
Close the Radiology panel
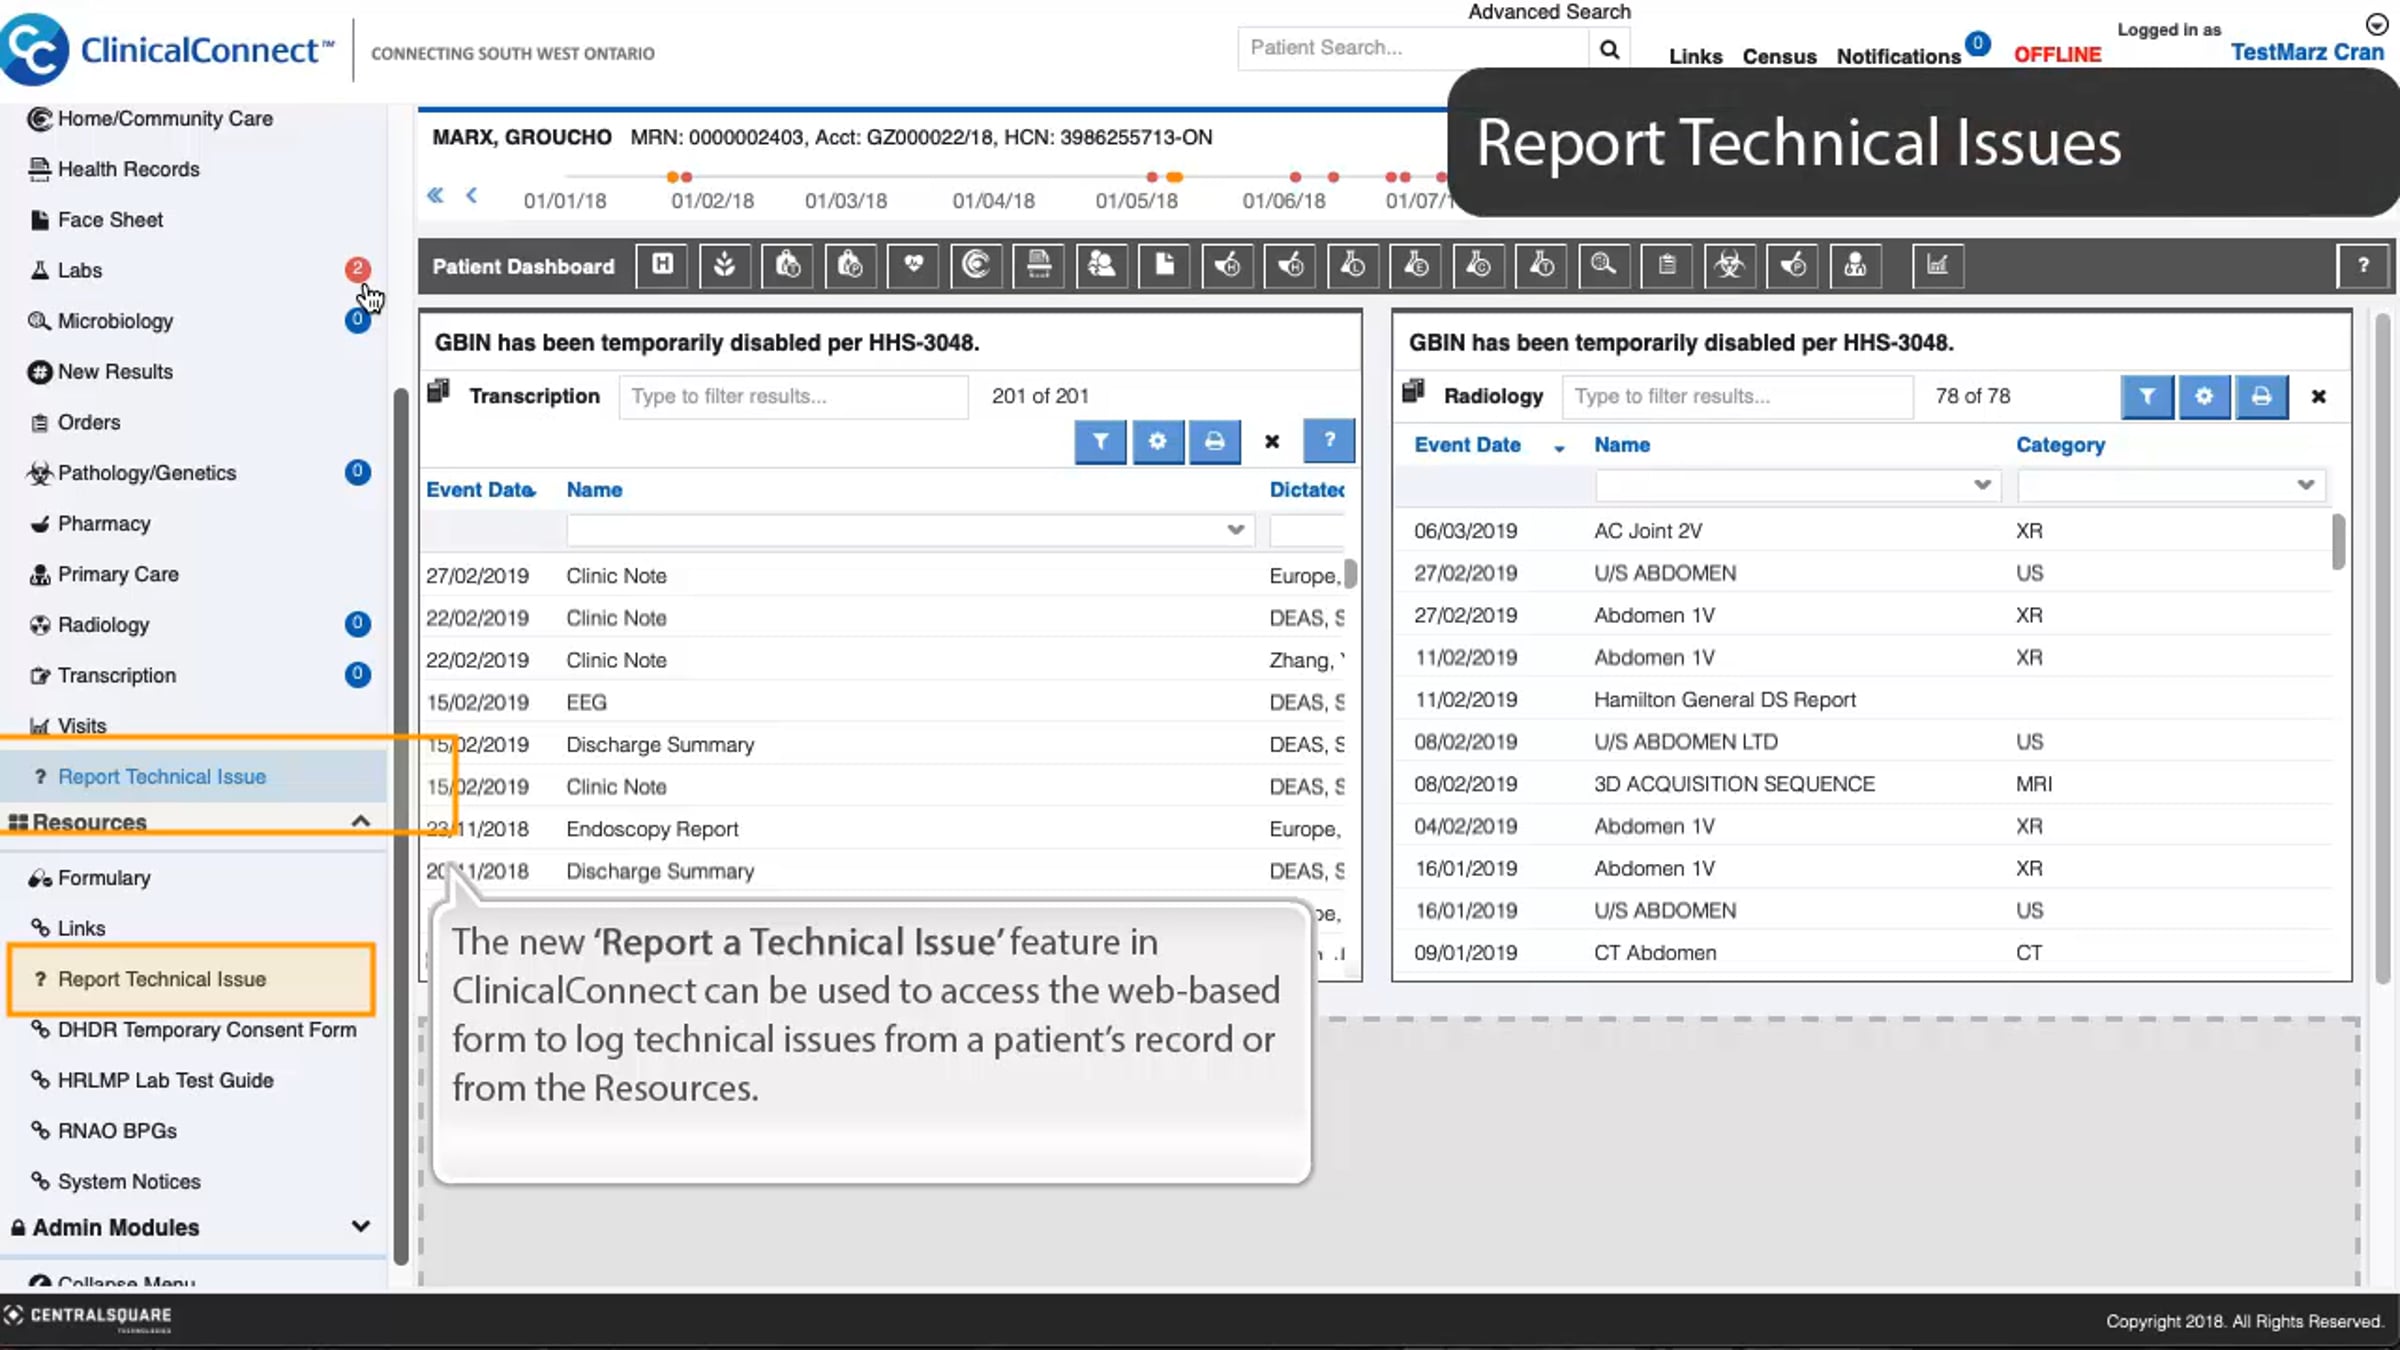point(2319,397)
